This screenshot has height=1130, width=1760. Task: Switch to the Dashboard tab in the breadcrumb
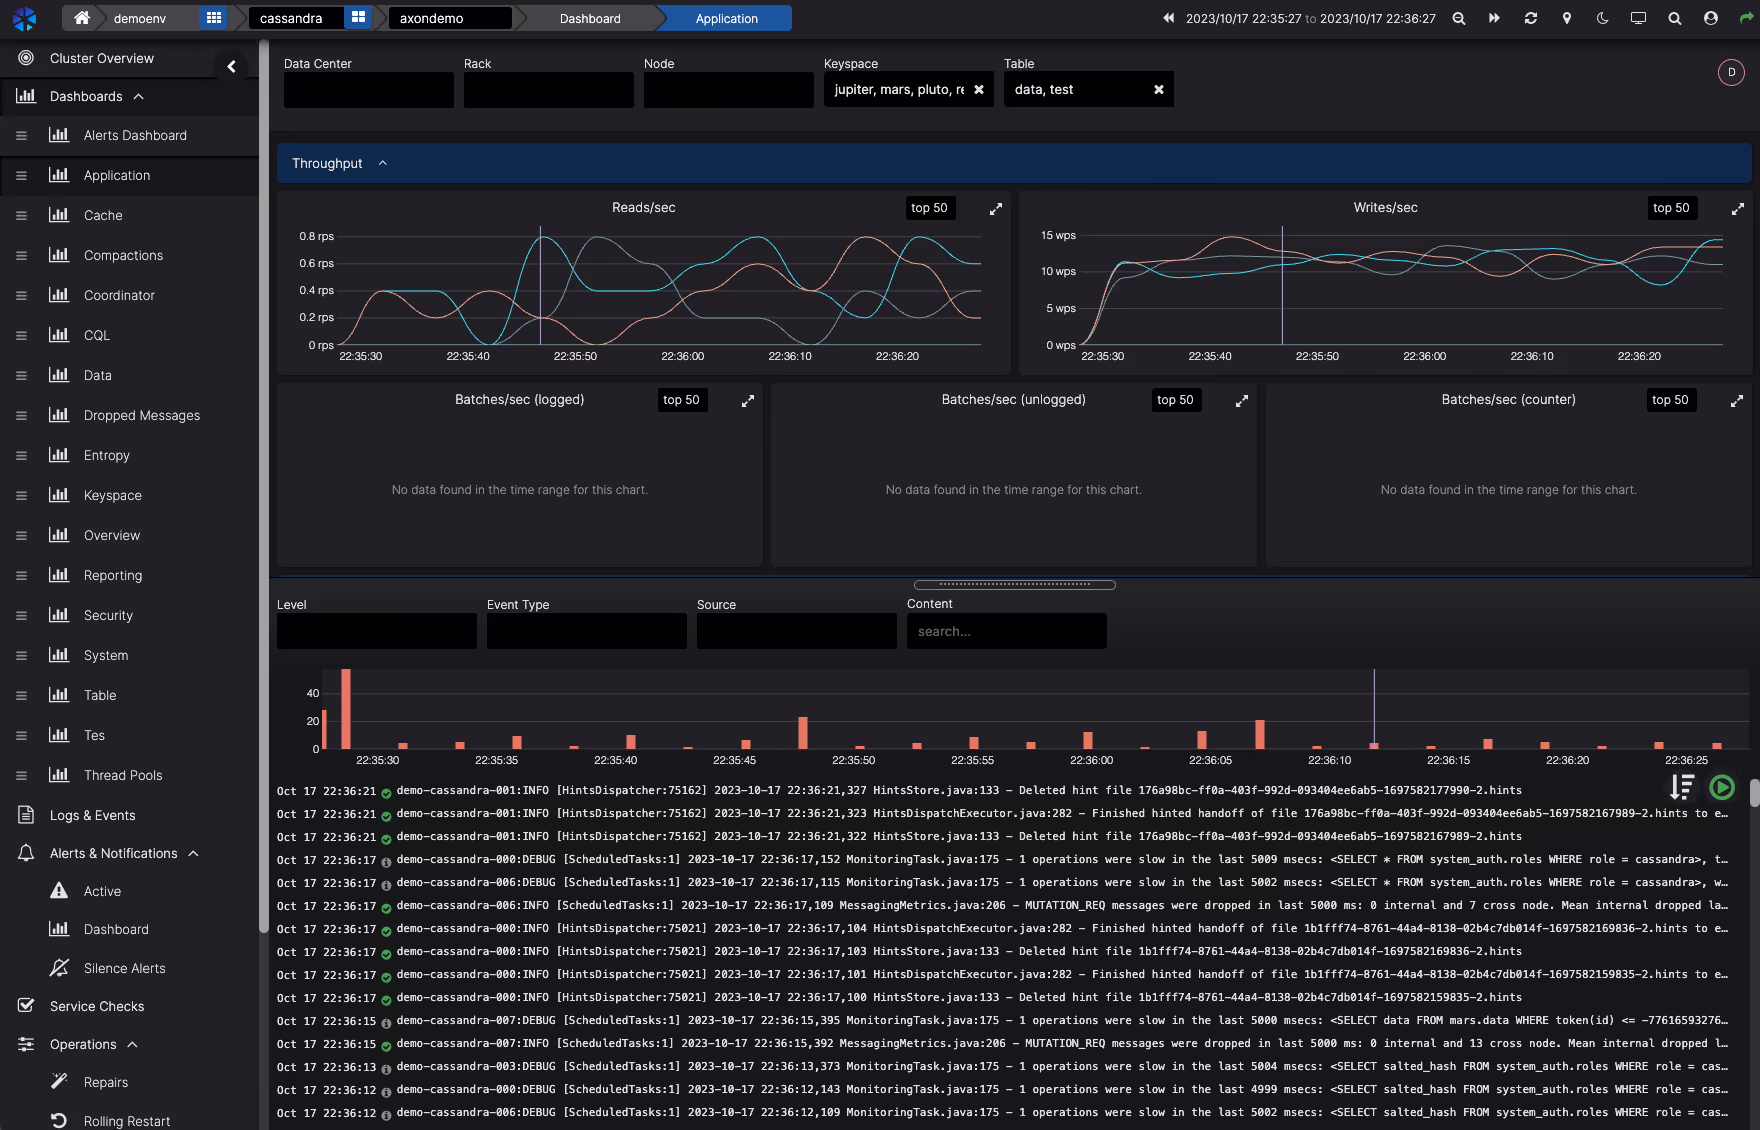coord(590,18)
